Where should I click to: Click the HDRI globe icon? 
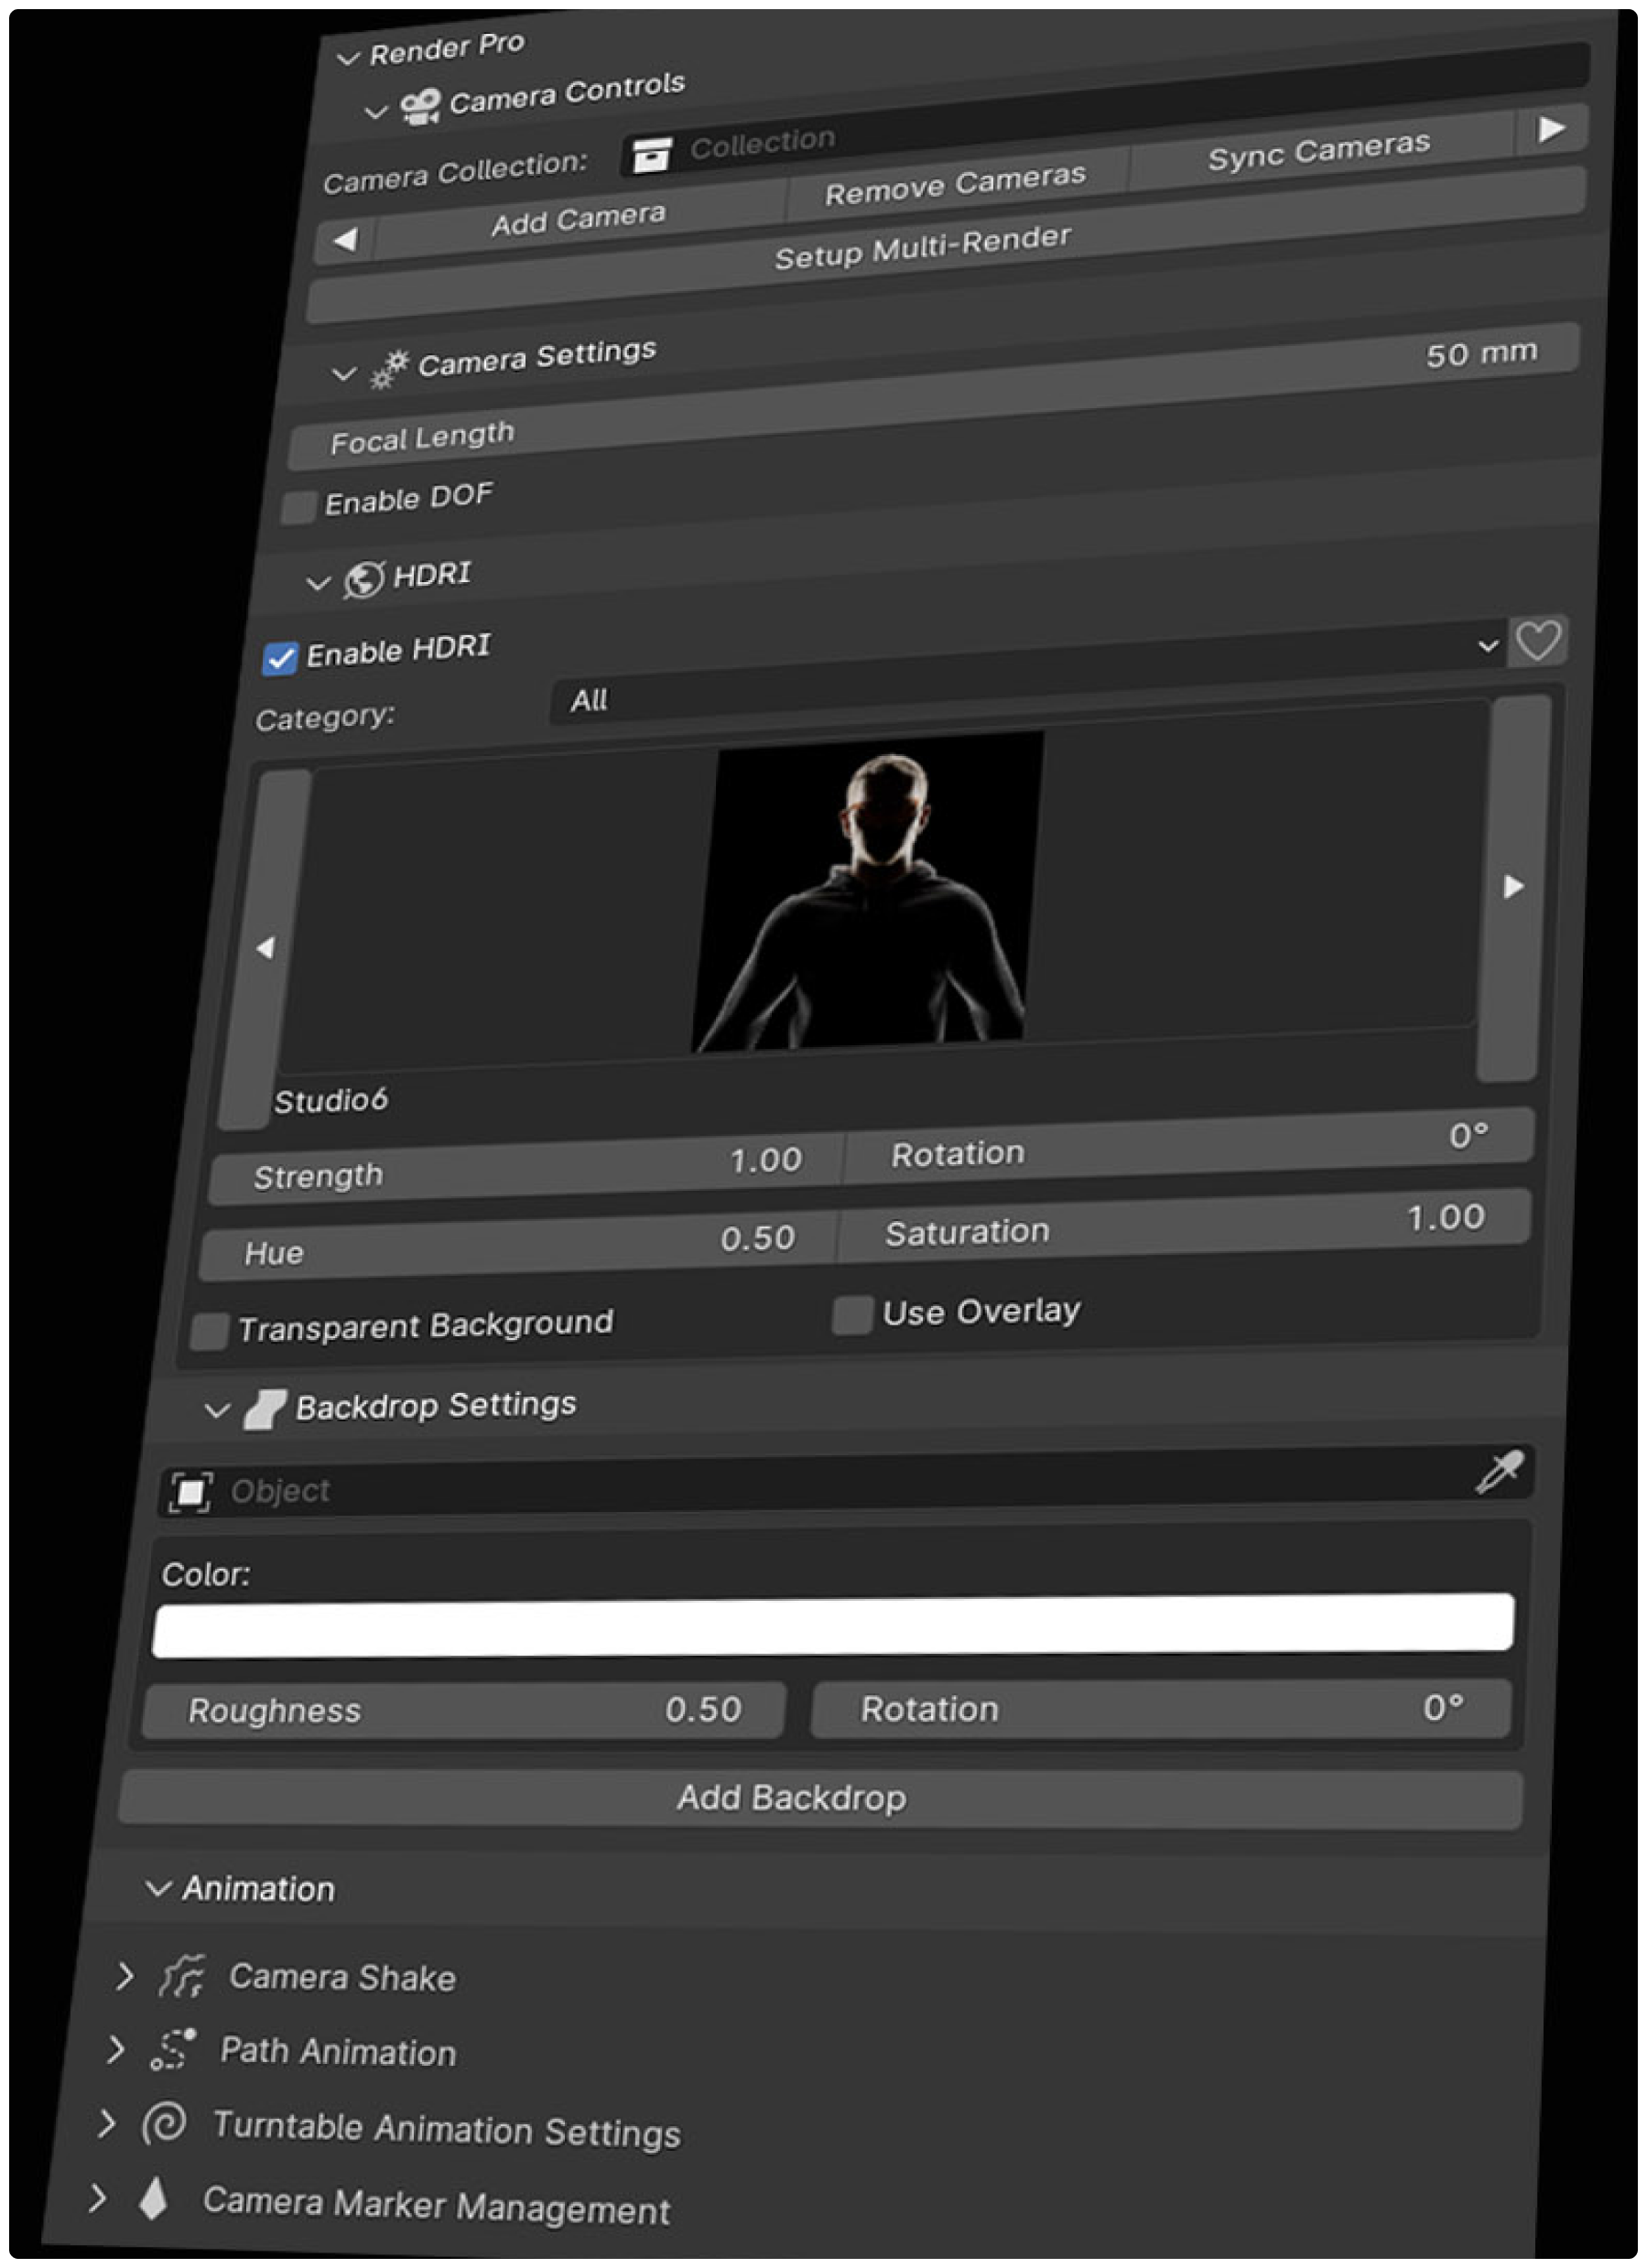click(x=363, y=579)
